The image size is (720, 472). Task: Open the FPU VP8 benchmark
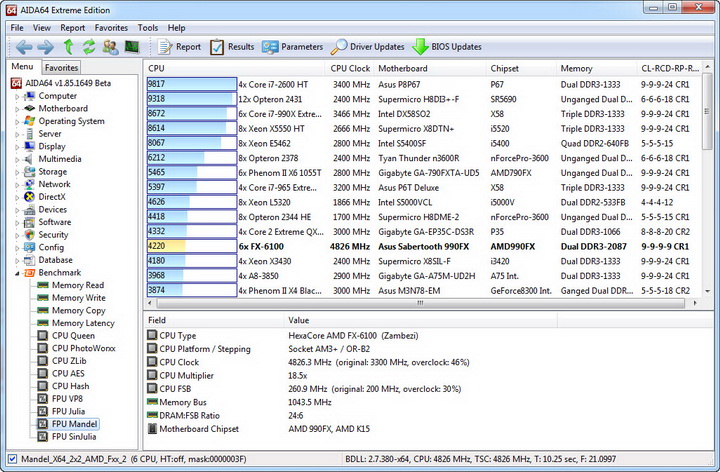click(x=67, y=399)
